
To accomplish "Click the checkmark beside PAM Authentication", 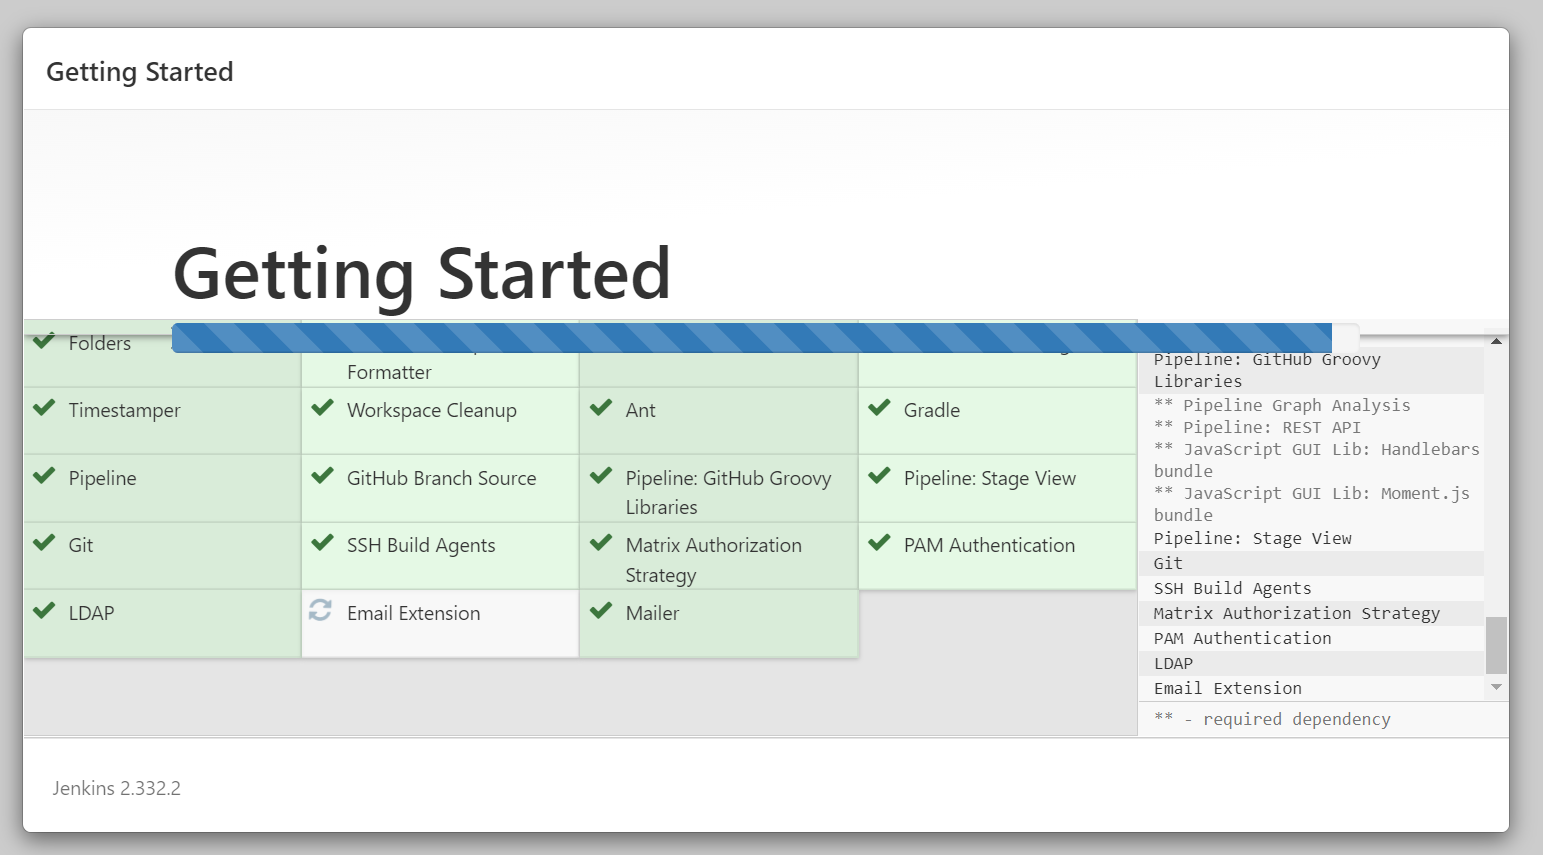I will pos(879,544).
